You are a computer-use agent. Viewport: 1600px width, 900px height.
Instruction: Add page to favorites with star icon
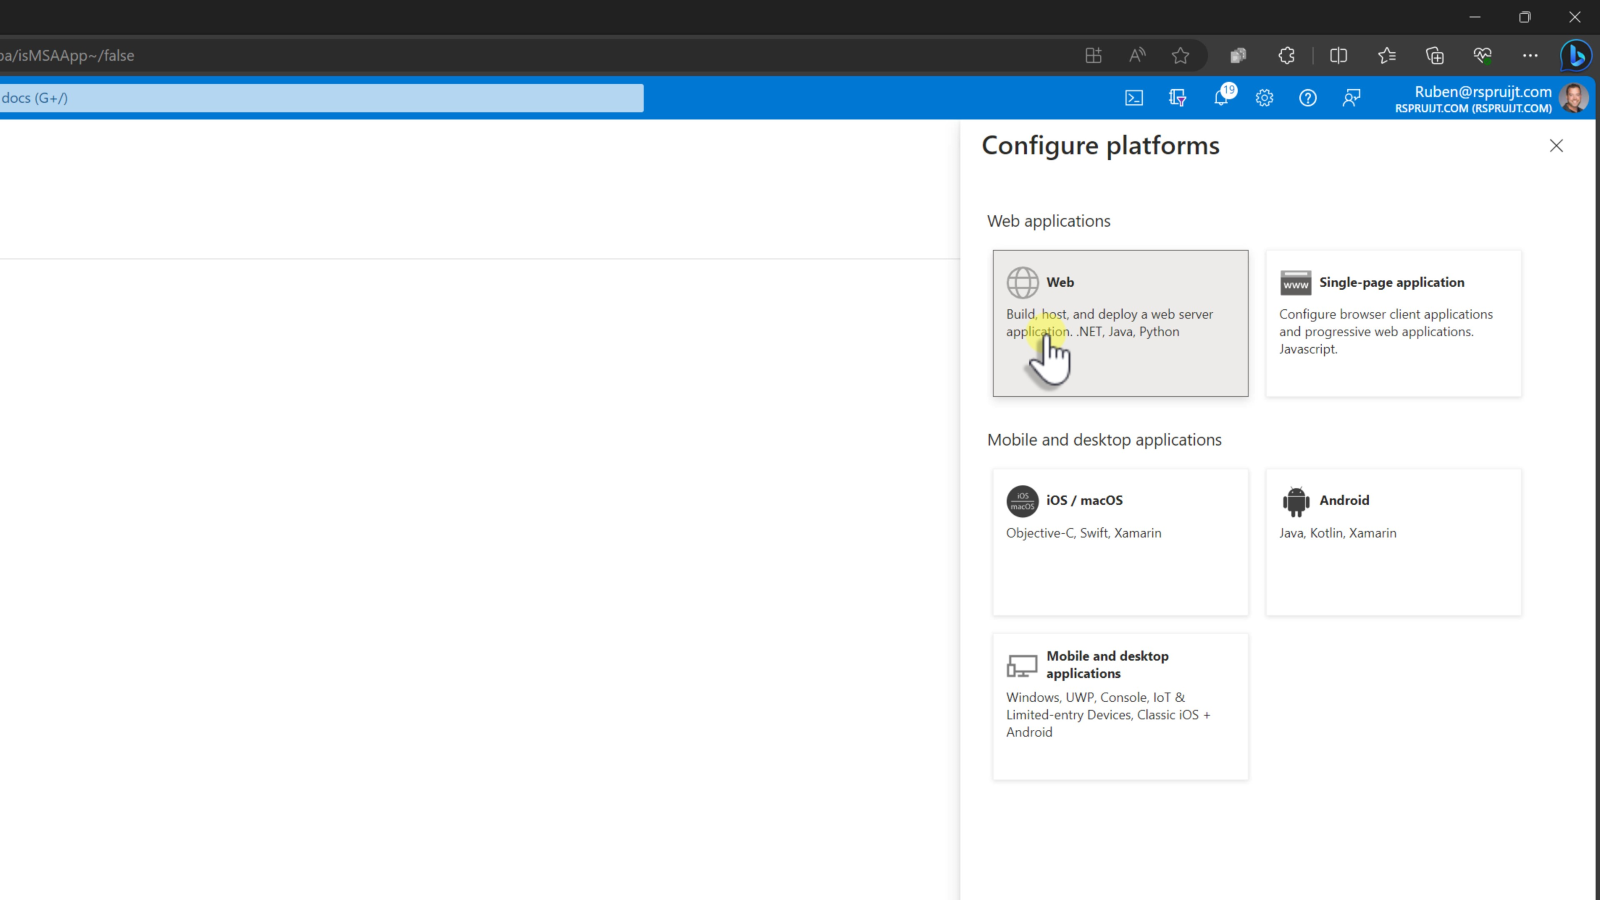click(x=1181, y=56)
